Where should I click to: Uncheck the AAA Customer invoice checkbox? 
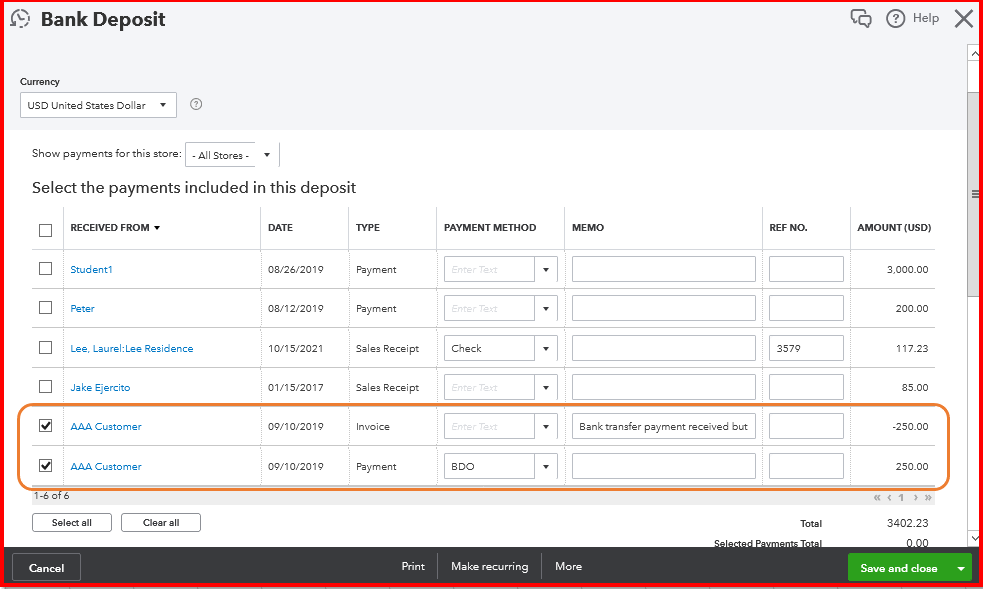[45, 425]
